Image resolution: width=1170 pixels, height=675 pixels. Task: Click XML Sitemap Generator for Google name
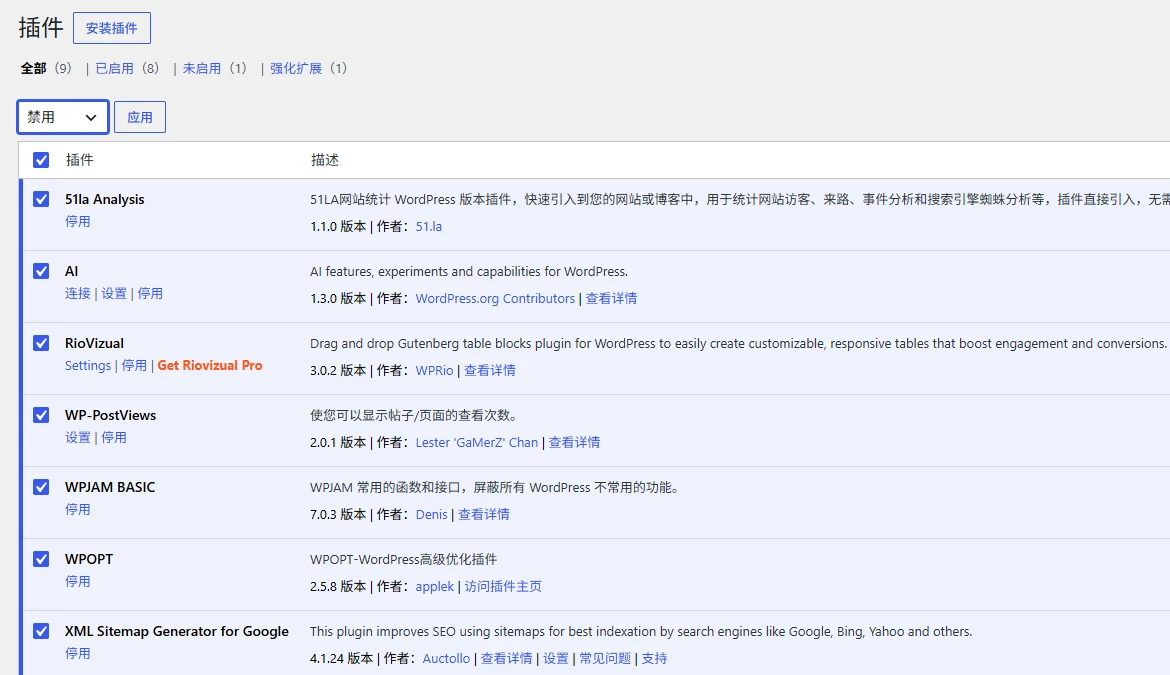(x=177, y=631)
